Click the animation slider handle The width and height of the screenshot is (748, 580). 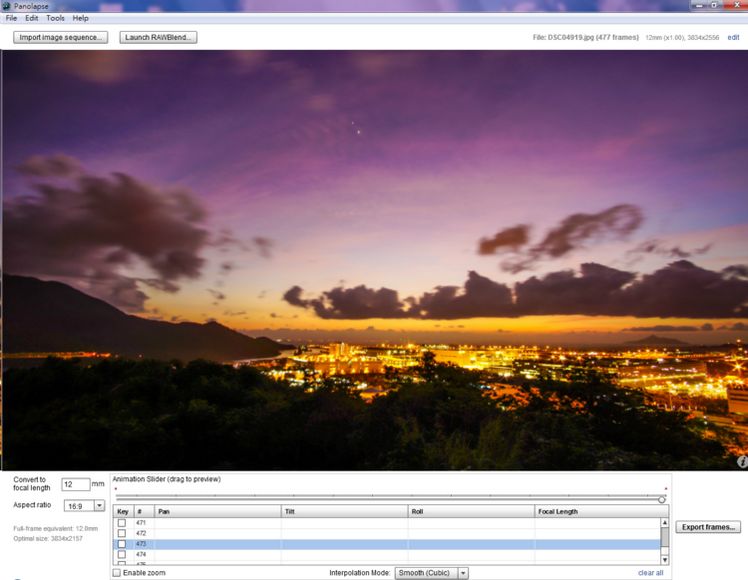tap(662, 499)
